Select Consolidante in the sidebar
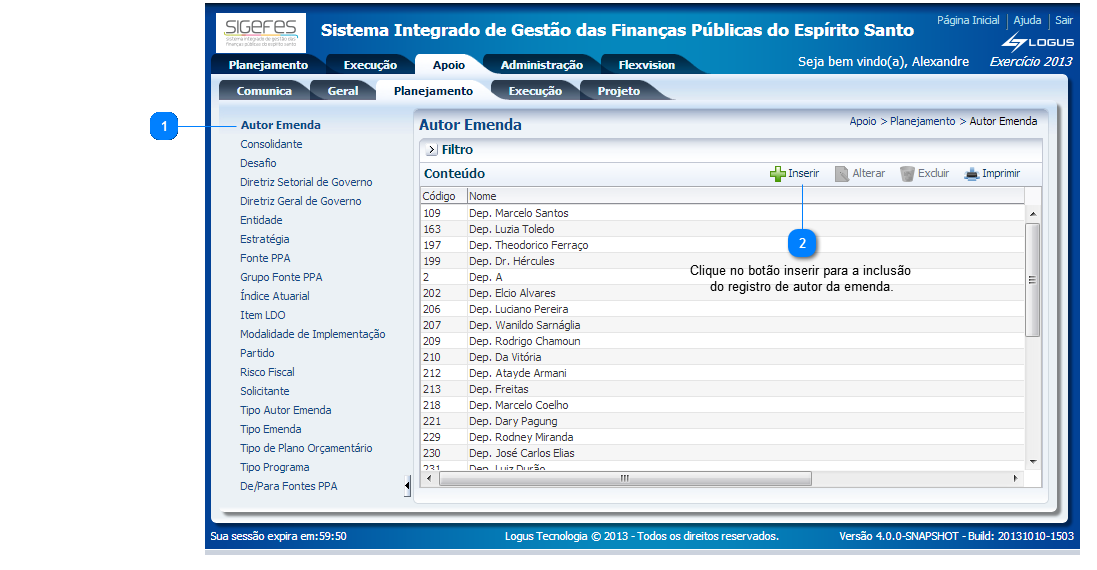Viewport: 1097px width, 570px height. 271,144
